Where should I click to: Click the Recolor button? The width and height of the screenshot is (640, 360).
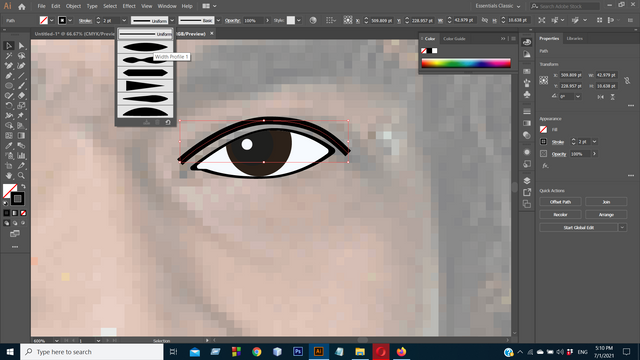tap(560, 214)
